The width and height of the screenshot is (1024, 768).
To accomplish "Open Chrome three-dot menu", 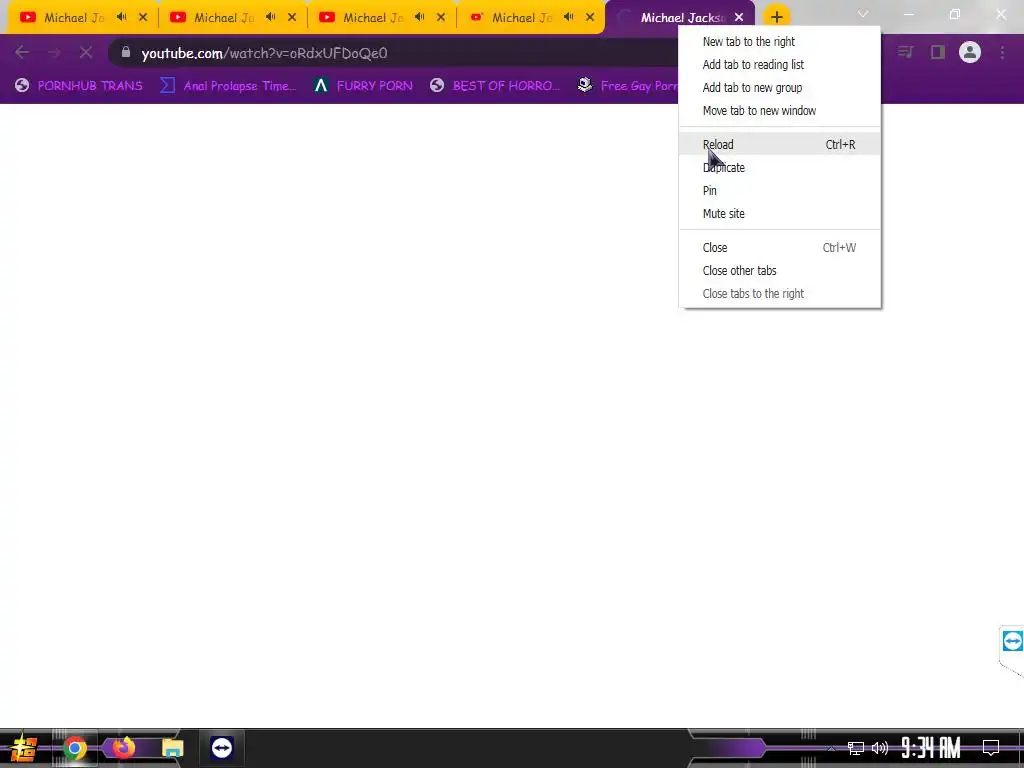I will coord(1002,52).
